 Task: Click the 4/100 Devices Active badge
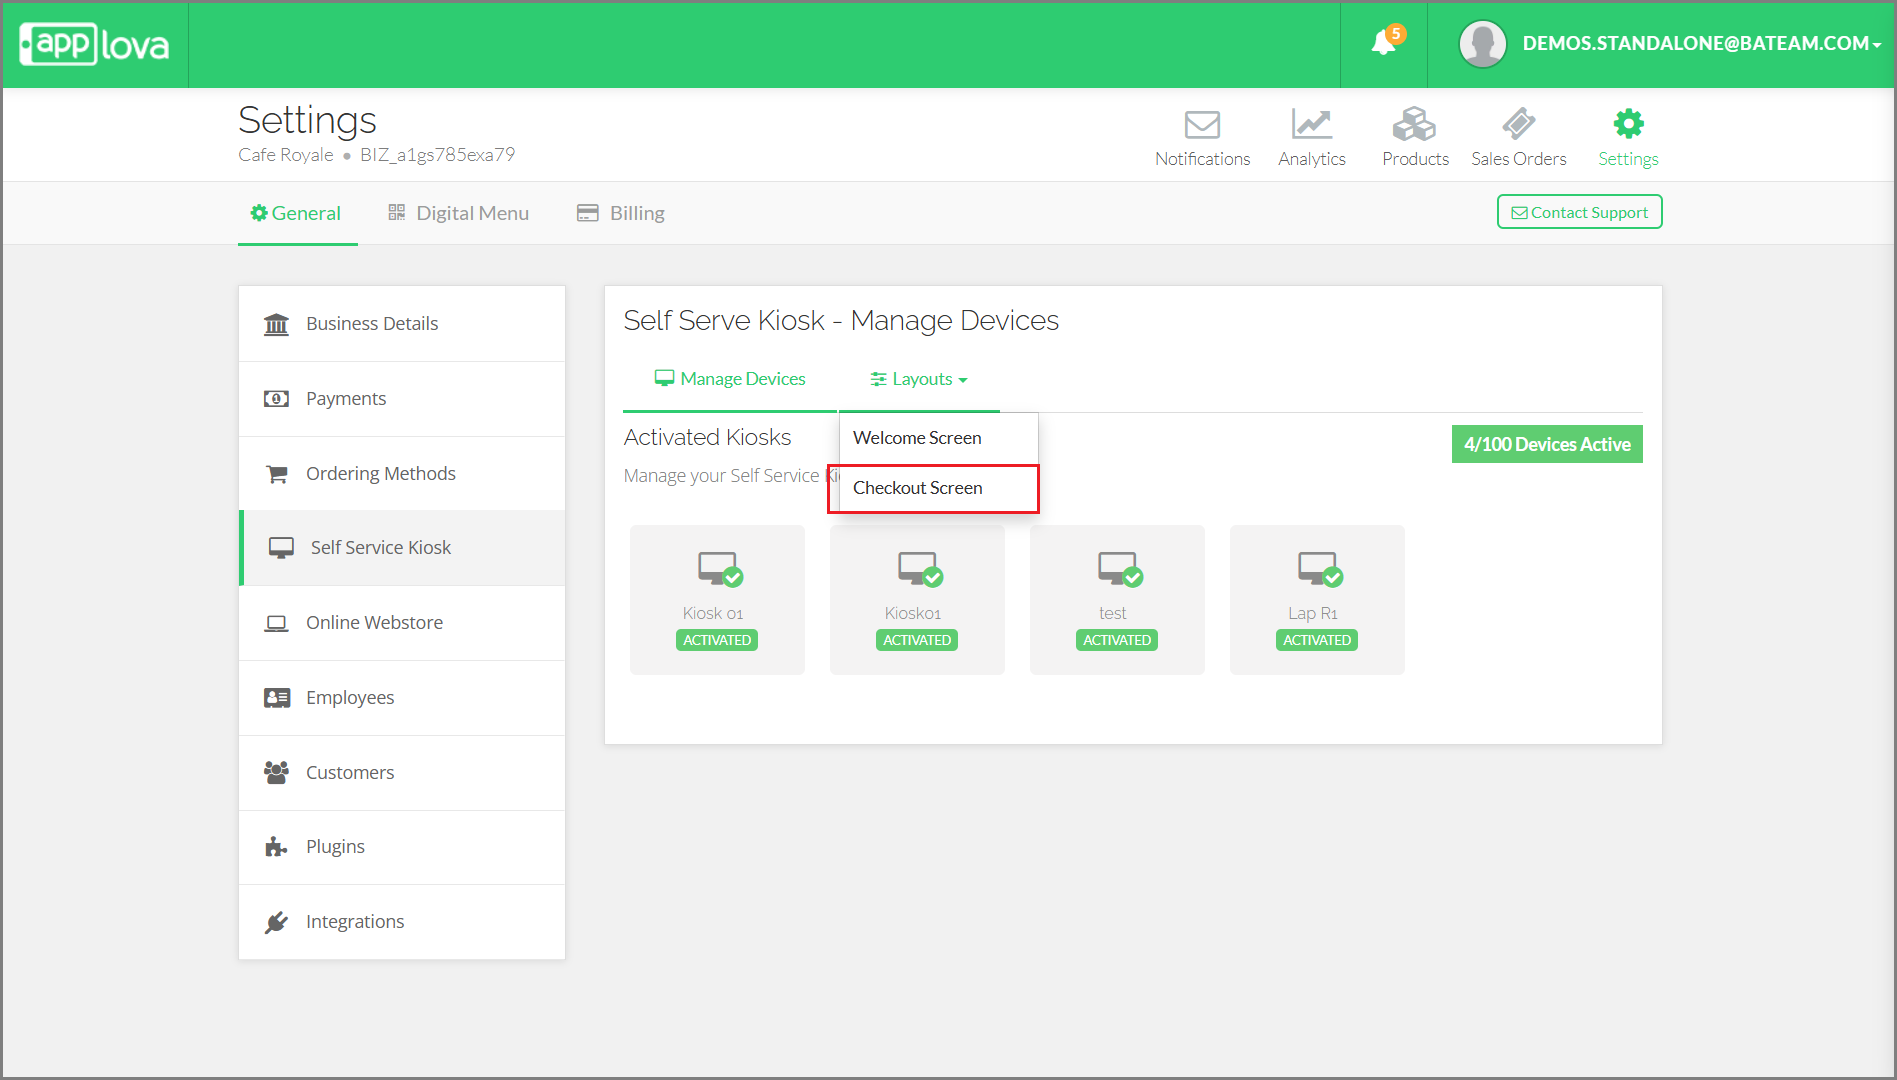tap(1547, 444)
